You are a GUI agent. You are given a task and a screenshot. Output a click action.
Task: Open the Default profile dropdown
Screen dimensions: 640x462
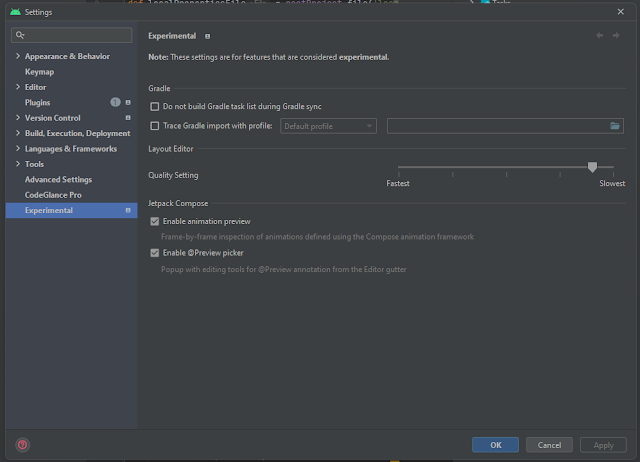point(328,126)
